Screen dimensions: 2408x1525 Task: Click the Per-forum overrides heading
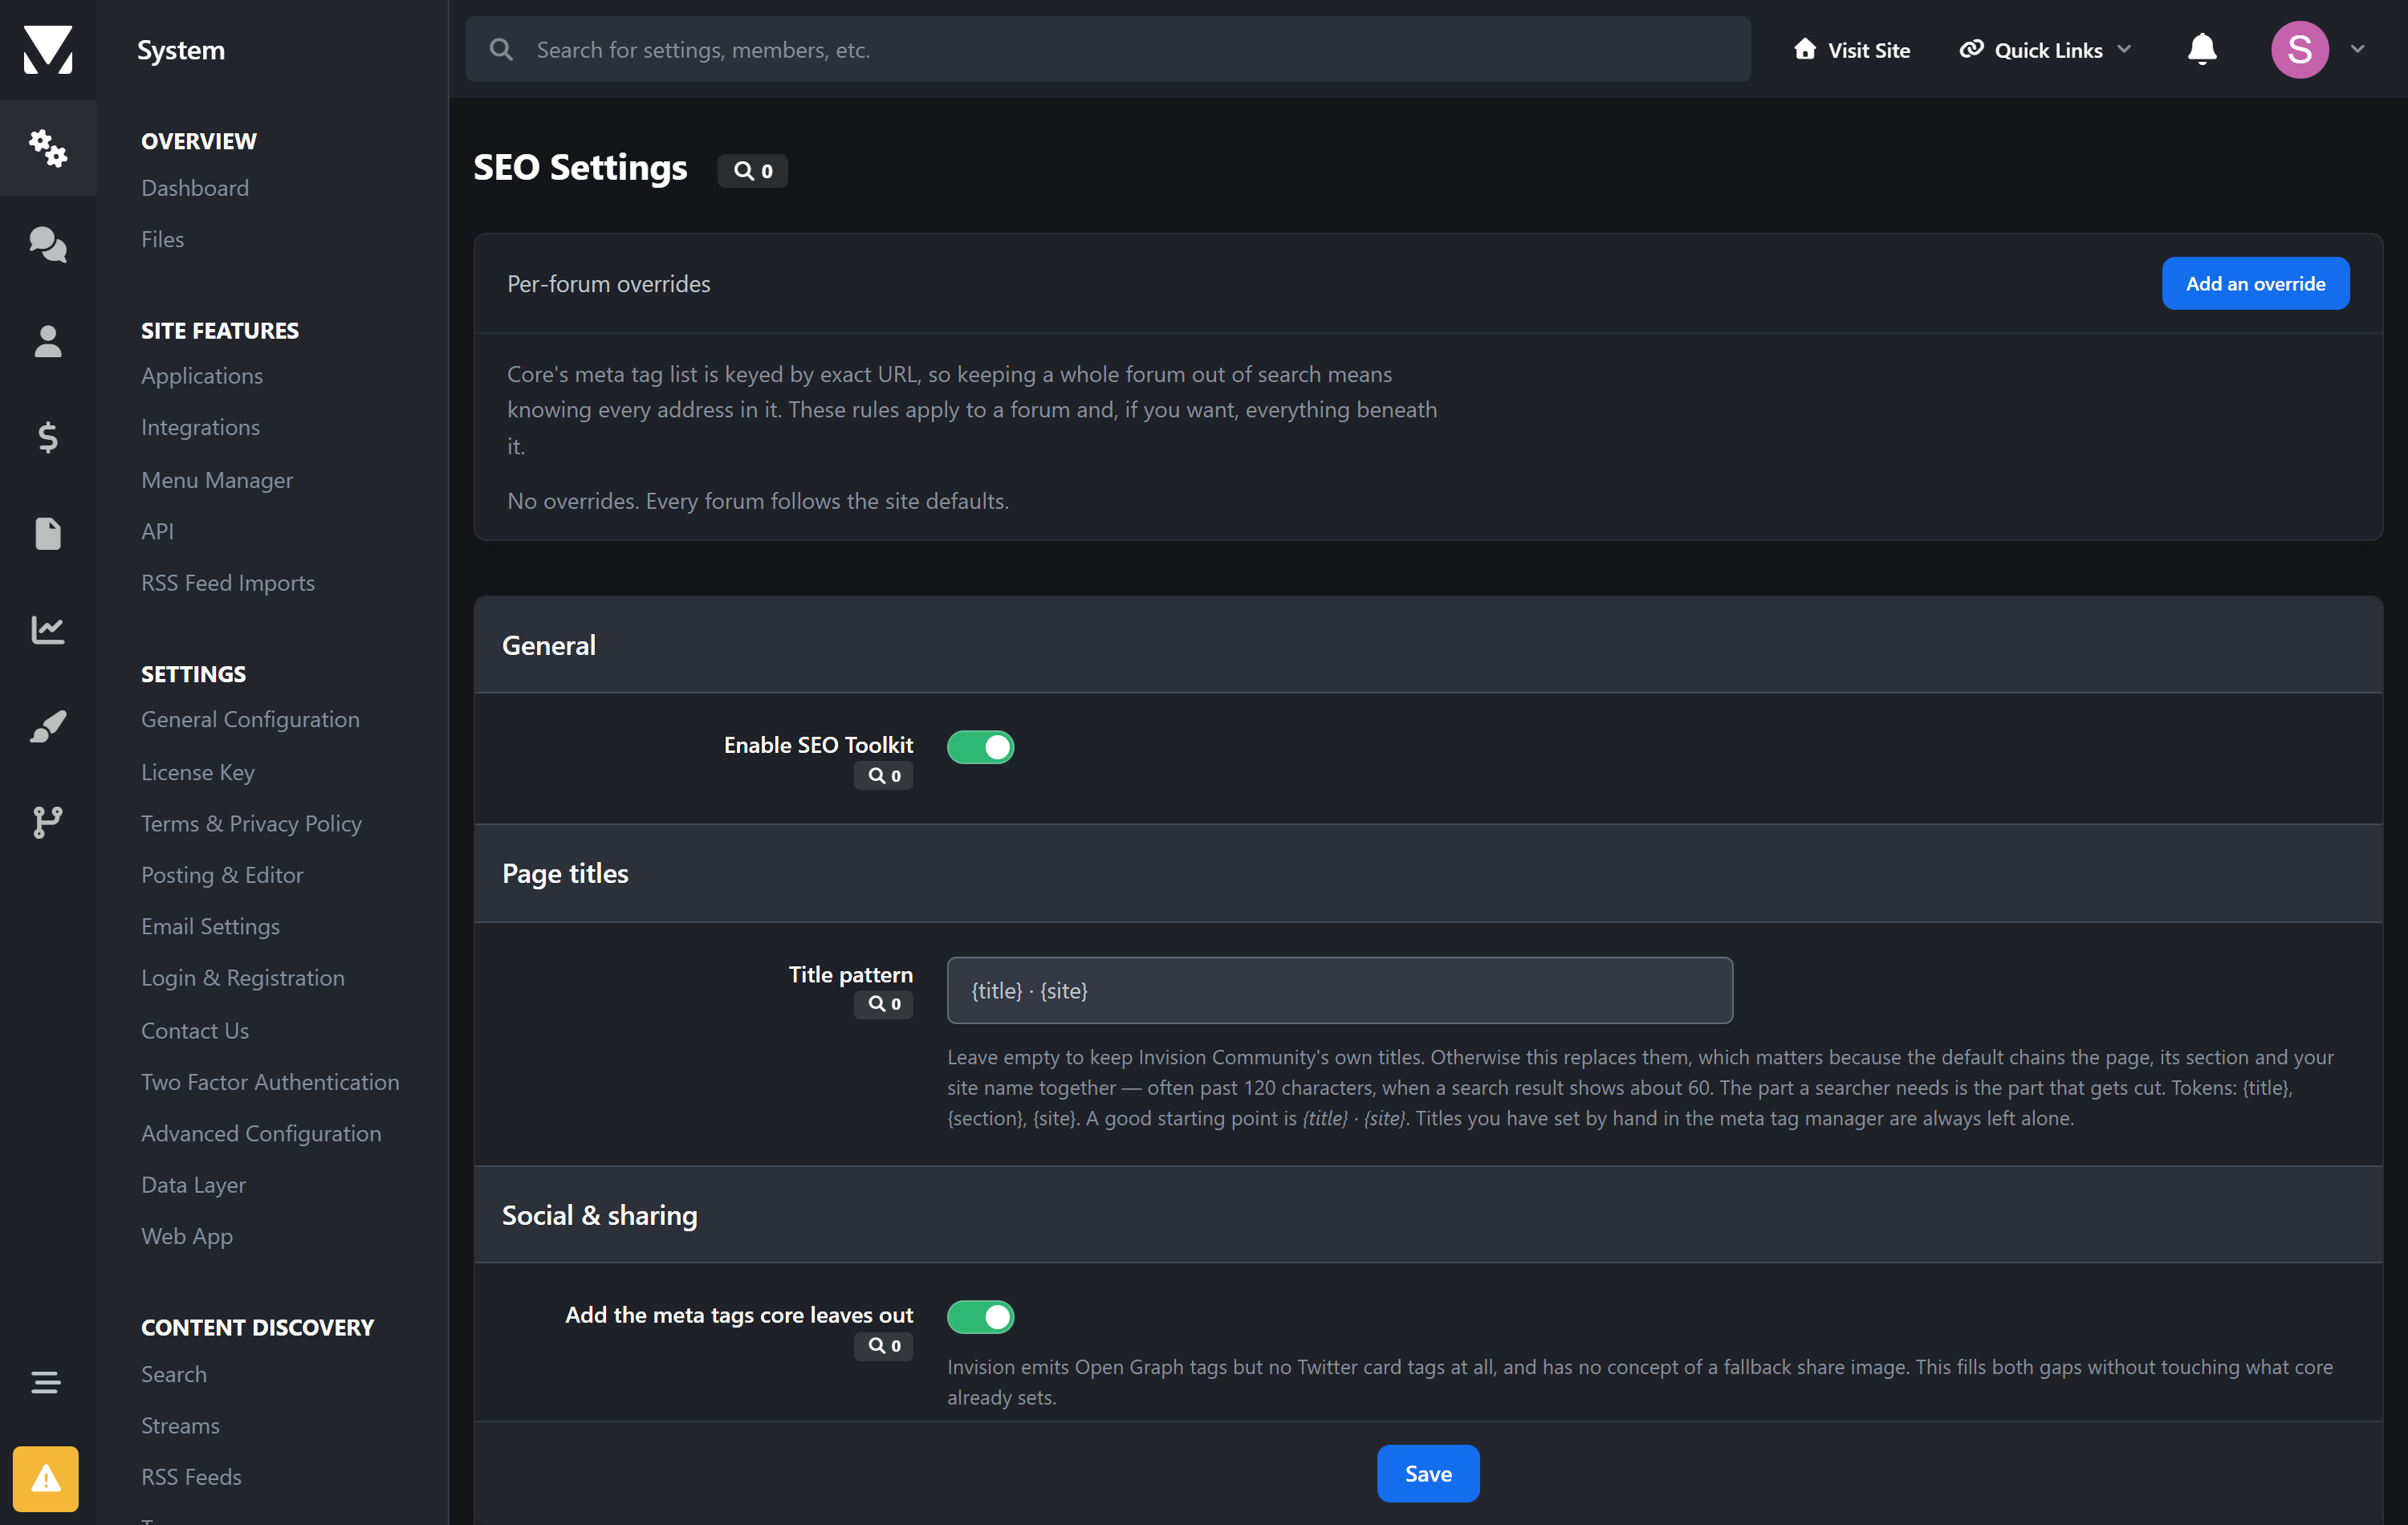tap(609, 284)
